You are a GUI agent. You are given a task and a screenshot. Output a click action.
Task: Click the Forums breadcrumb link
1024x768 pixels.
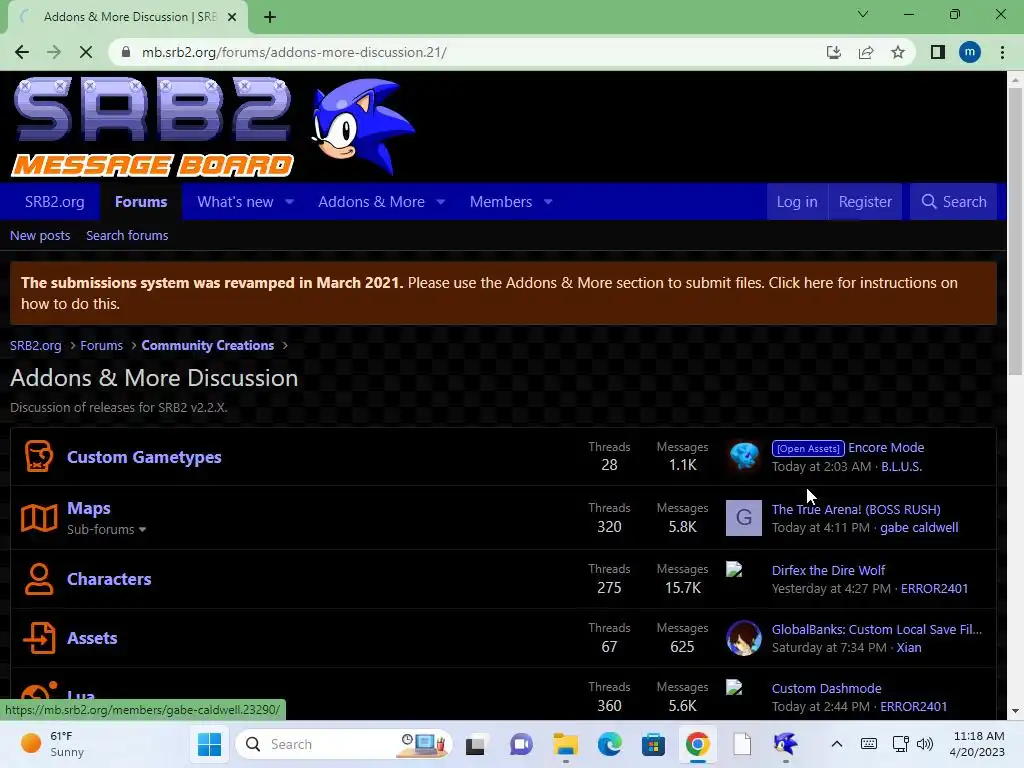(101, 345)
